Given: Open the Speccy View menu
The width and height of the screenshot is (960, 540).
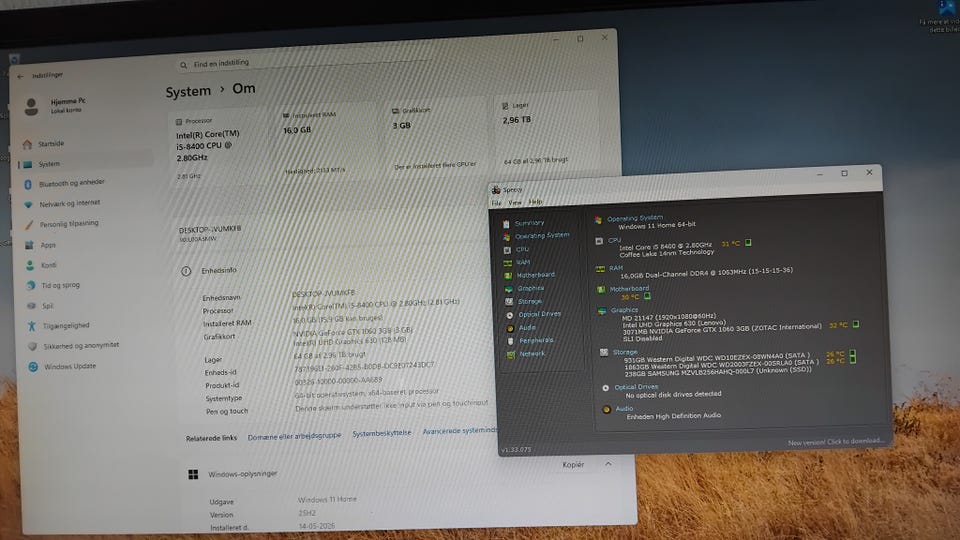Looking at the screenshot, I should [515, 202].
